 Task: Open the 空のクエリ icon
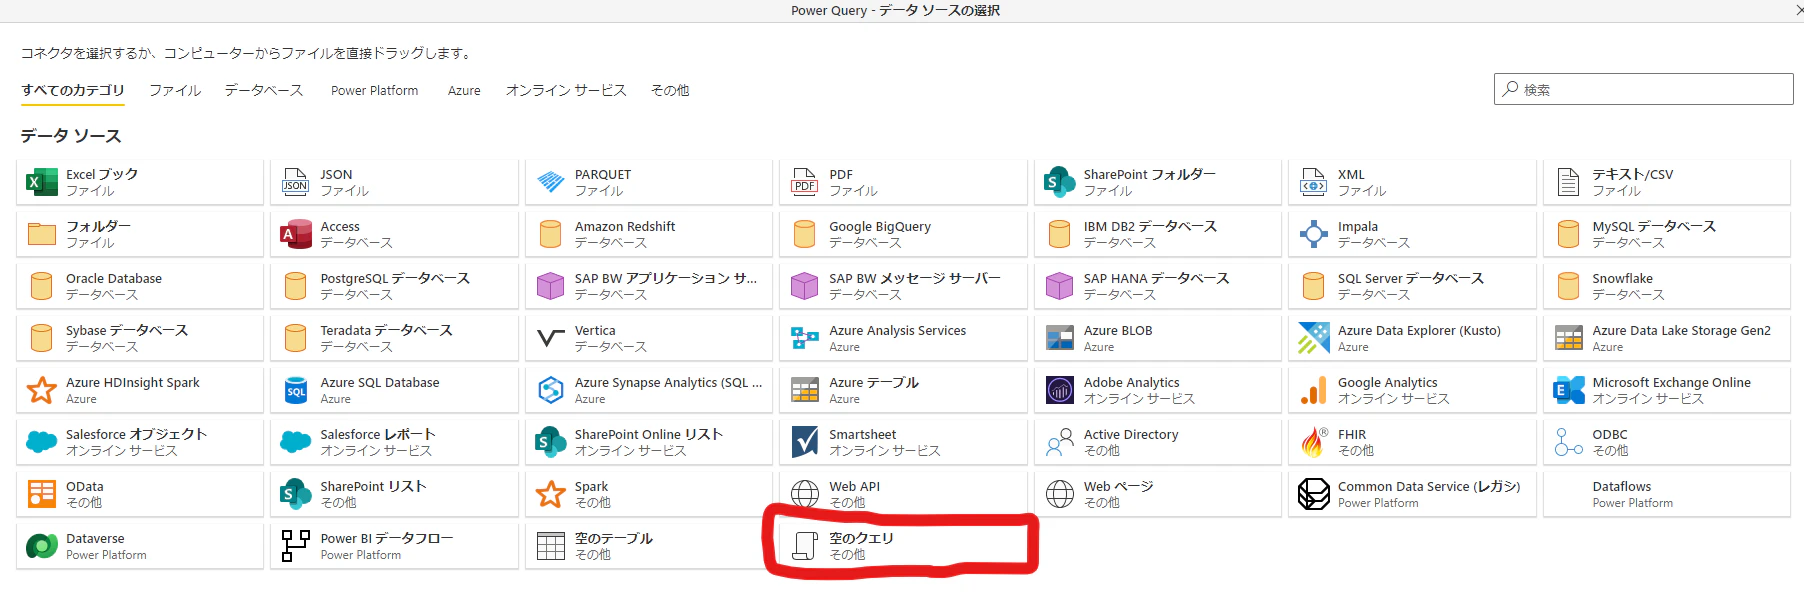tap(805, 546)
